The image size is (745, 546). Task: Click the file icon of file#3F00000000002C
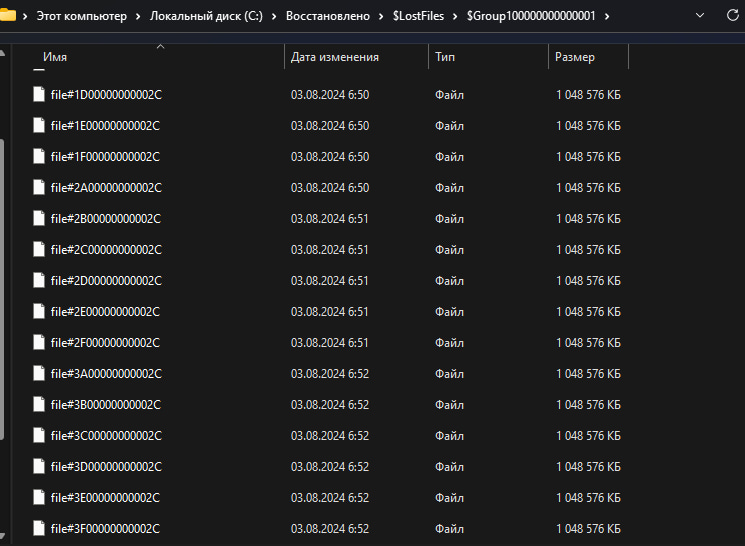click(x=39, y=529)
